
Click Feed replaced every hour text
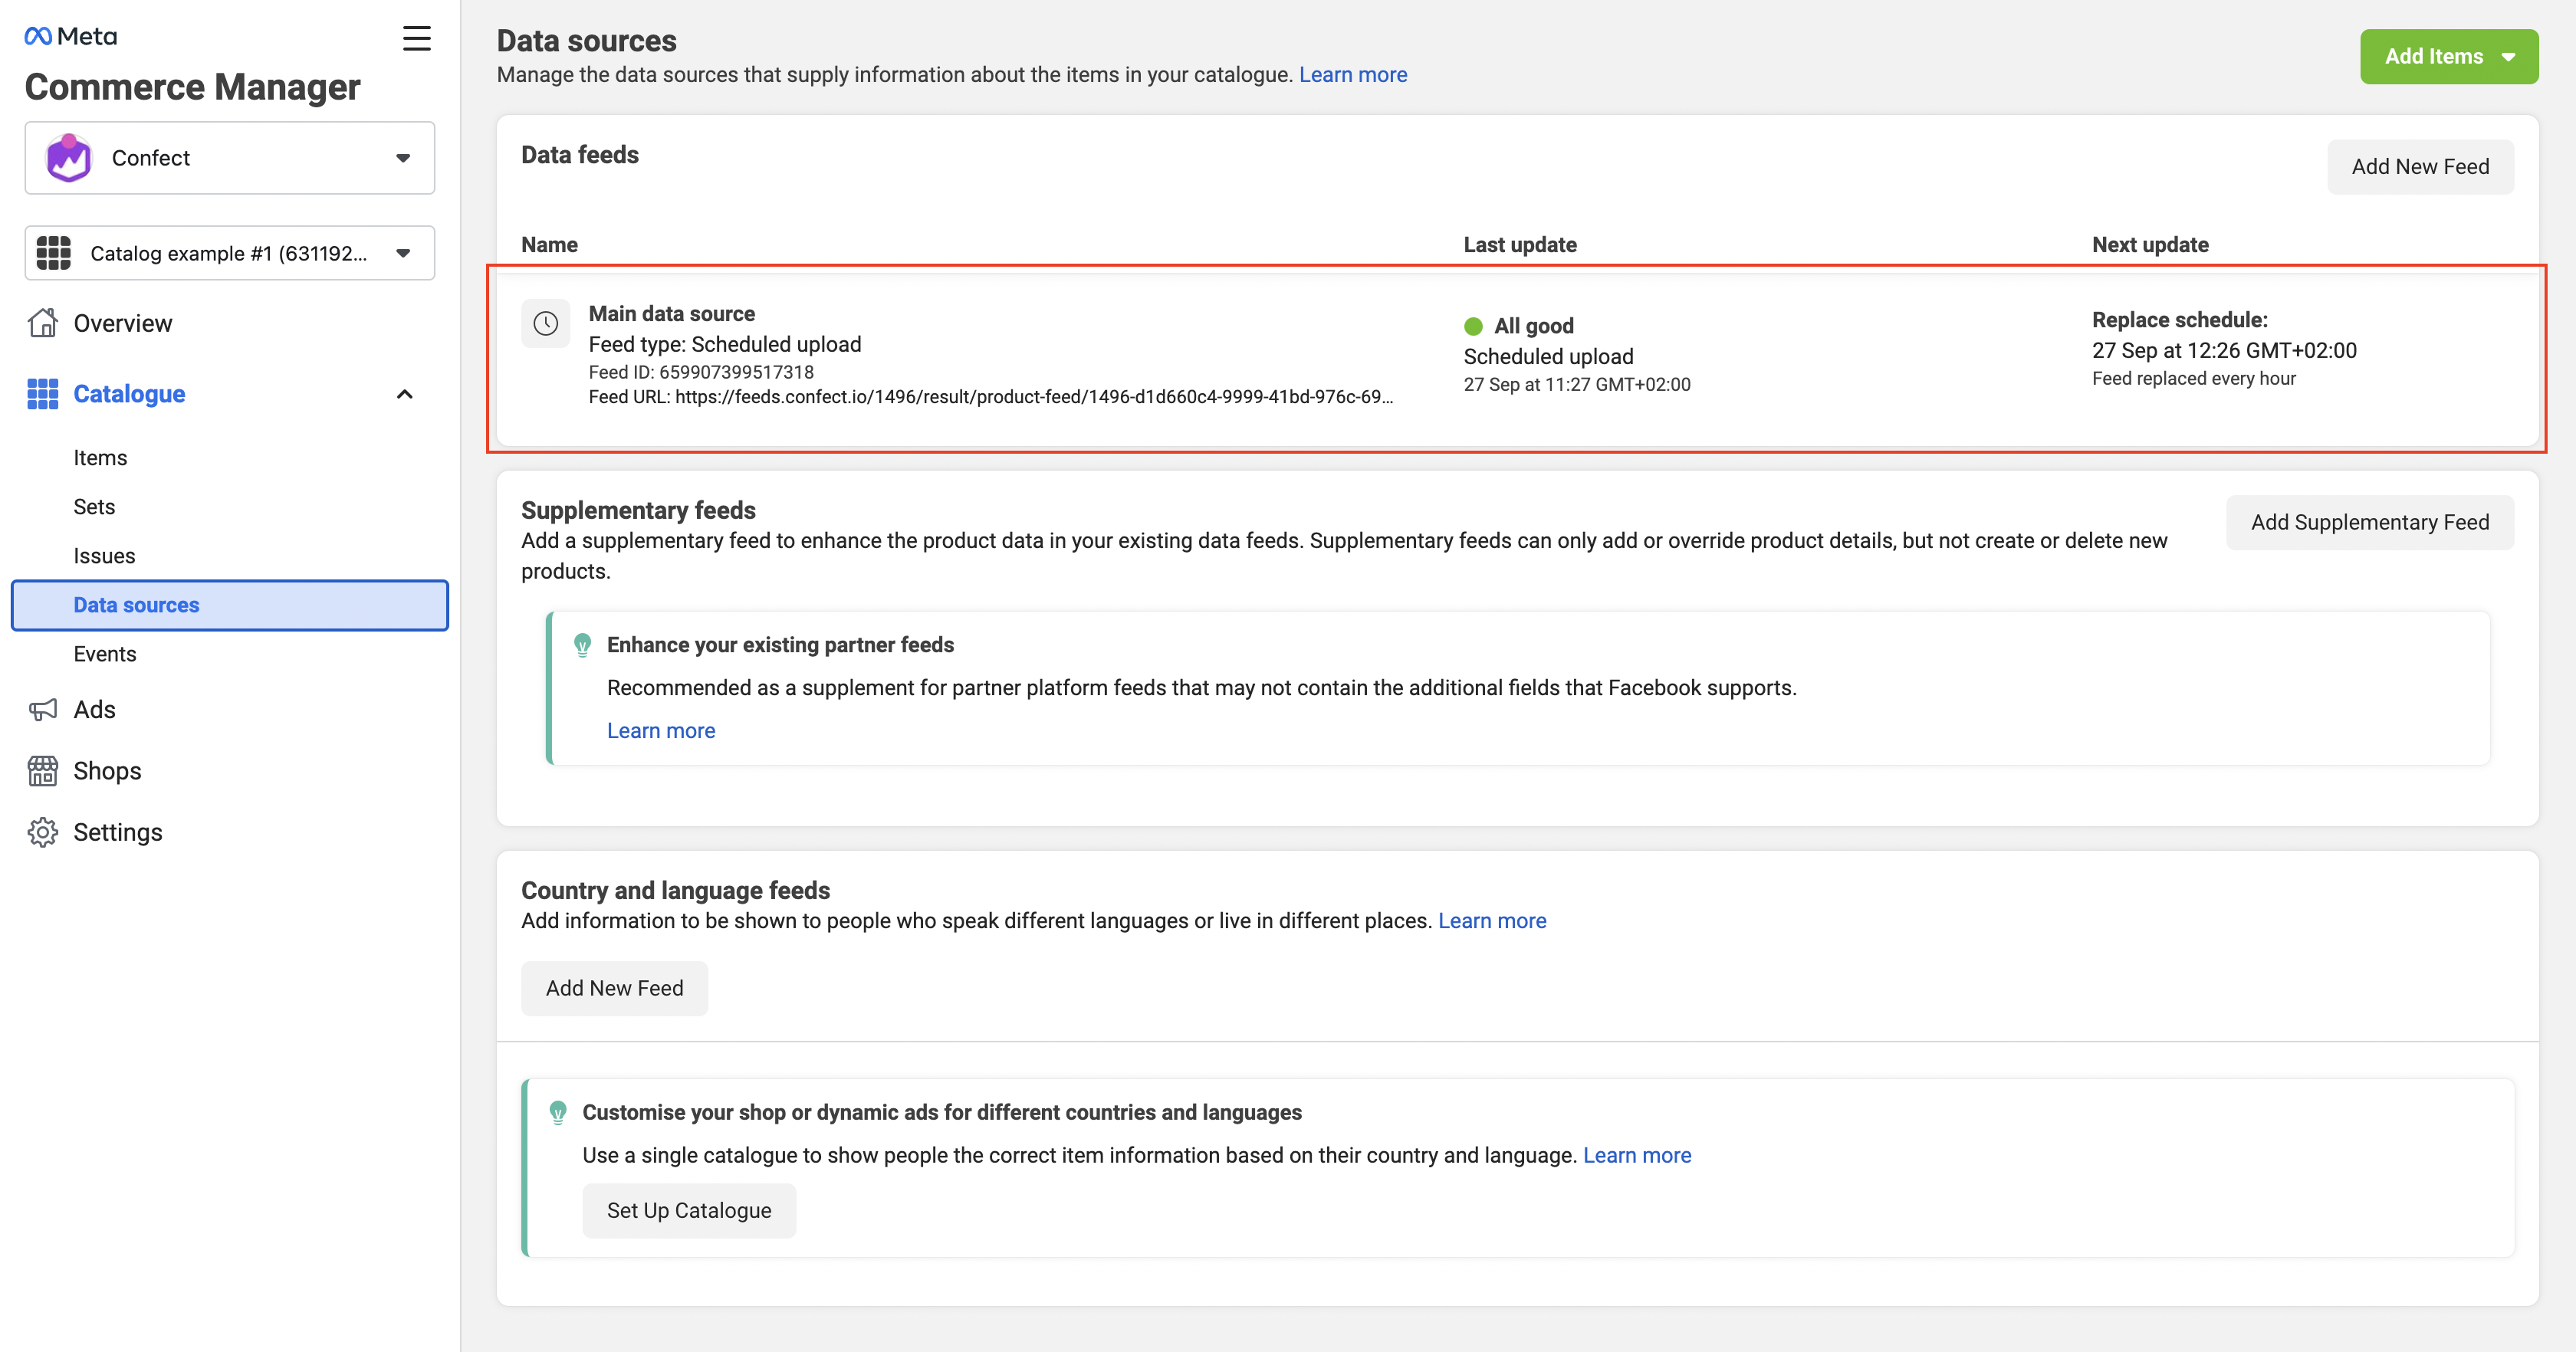pyautogui.click(x=2193, y=378)
